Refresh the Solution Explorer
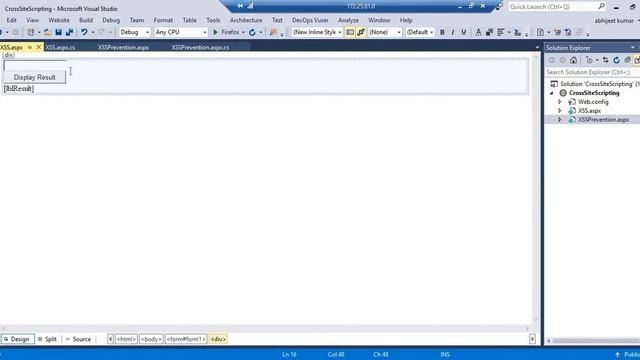Screen dimensions: 640x360 616,60
